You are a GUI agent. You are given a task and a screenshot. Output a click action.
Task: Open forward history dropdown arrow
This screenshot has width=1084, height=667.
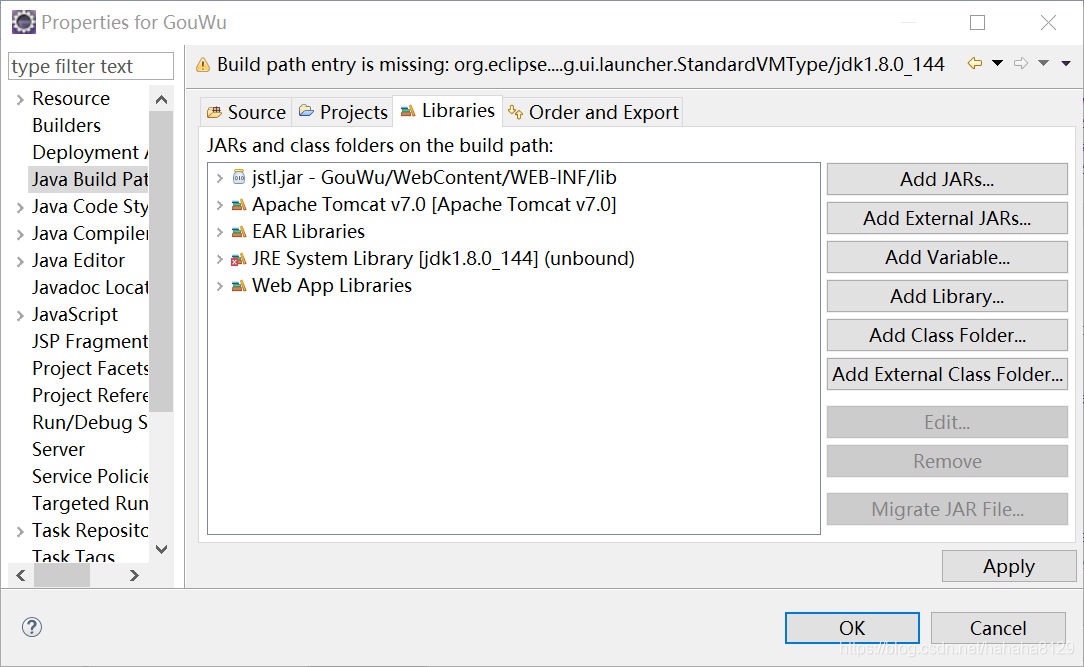(1044, 64)
